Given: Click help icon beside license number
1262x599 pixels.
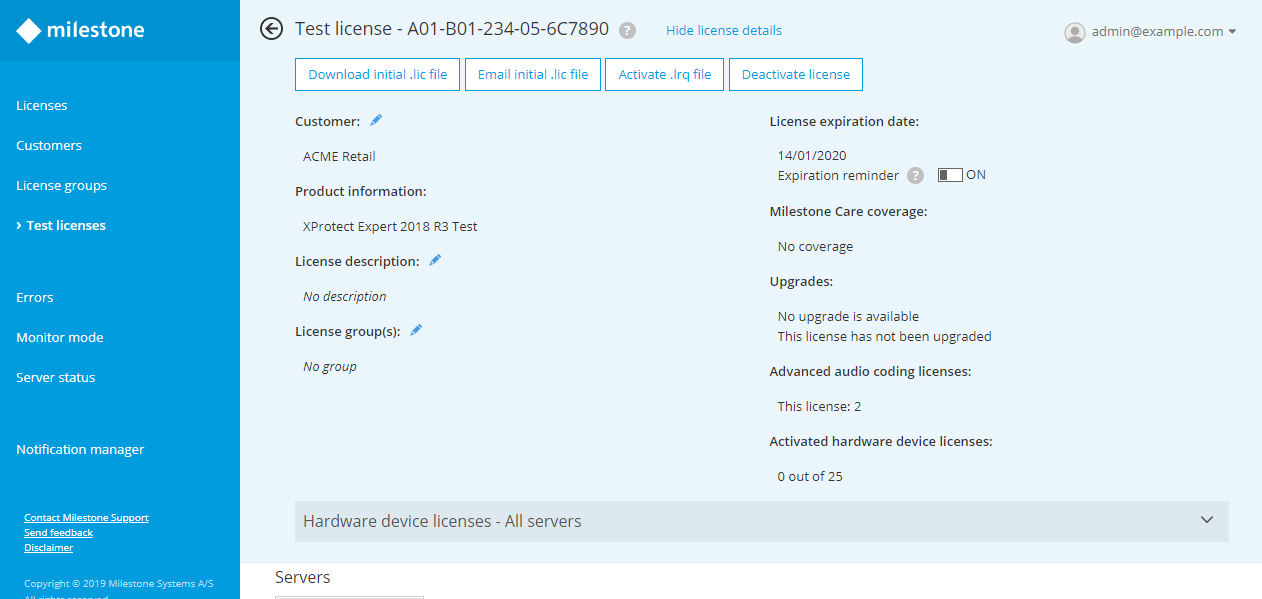Looking at the screenshot, I should 627,30.
